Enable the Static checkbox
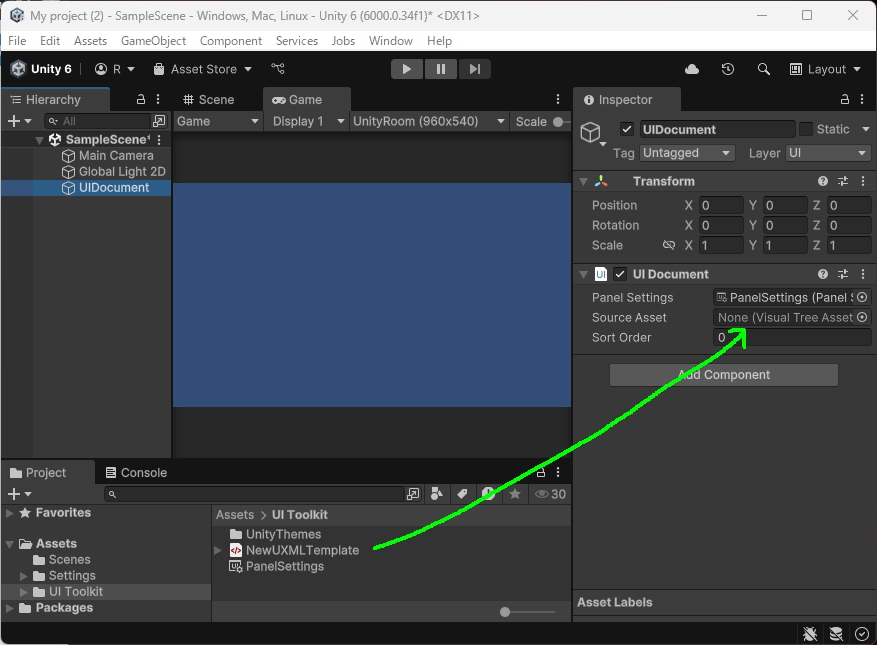 (805, 129)
